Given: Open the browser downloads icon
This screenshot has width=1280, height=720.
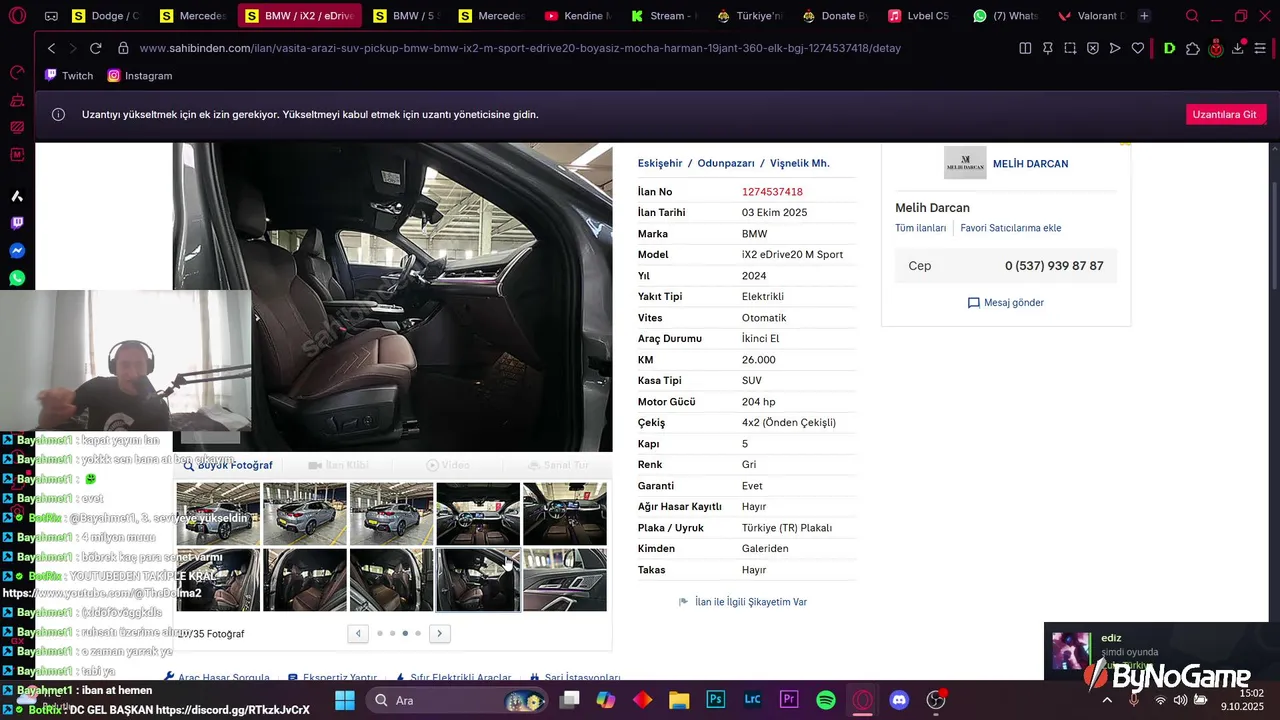Looking at the screenshot, I should pos(1237,48).
